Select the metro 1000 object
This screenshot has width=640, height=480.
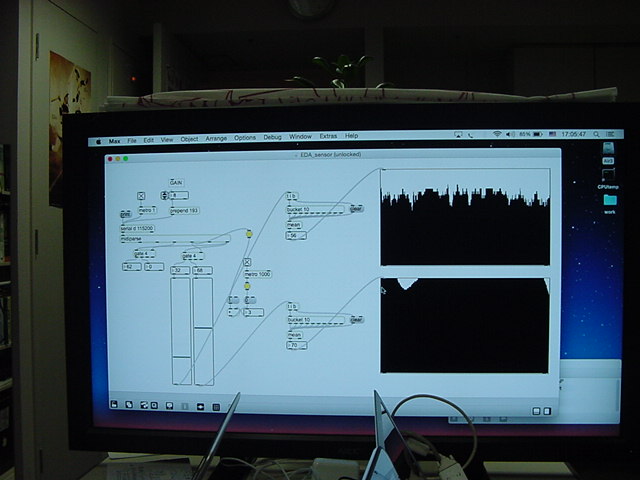point(258,274)
